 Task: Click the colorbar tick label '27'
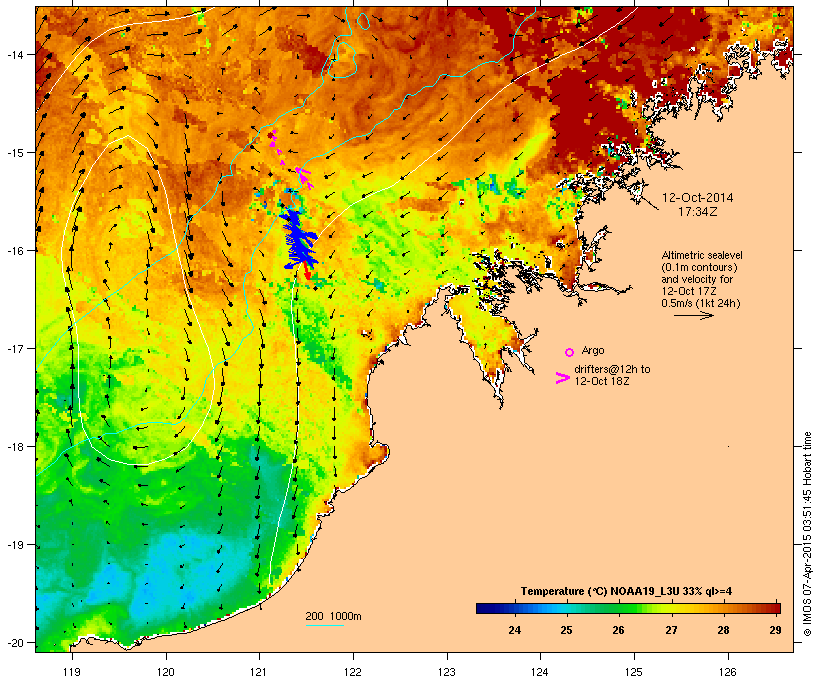[x=671, y=630]
